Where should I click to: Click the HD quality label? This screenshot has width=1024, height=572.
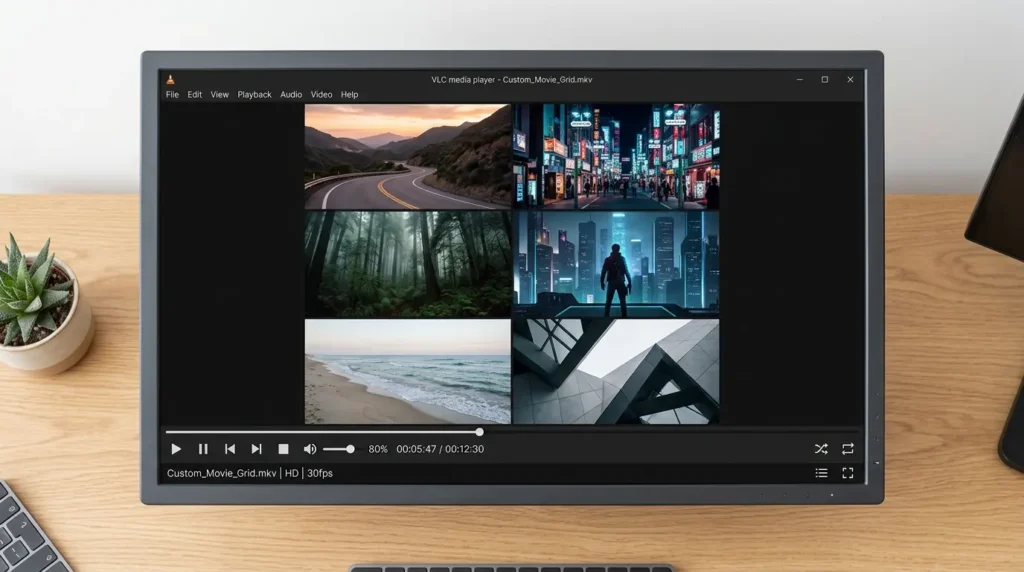coord(291,473)
